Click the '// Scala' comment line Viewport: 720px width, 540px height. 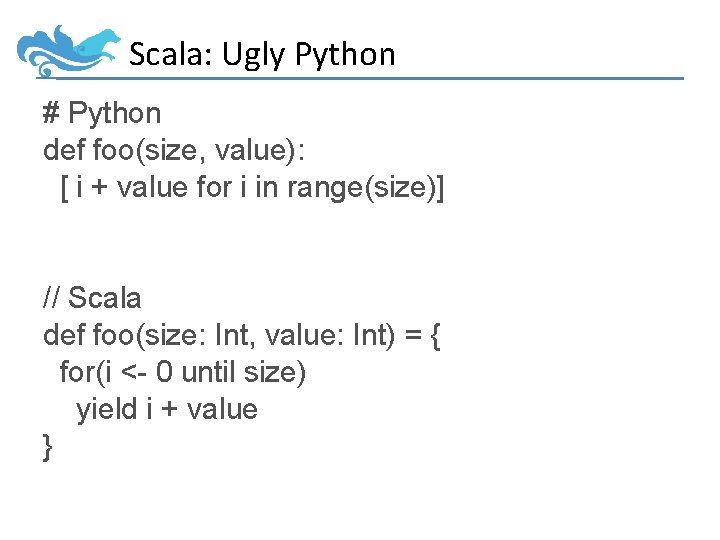[93, 298]
